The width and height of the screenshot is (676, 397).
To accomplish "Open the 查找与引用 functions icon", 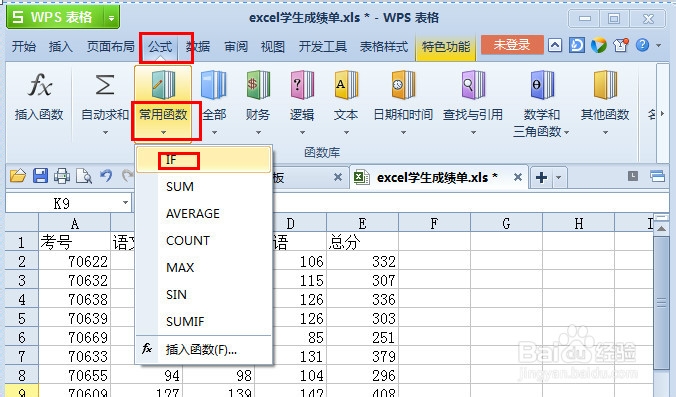I will click(473, 85).
